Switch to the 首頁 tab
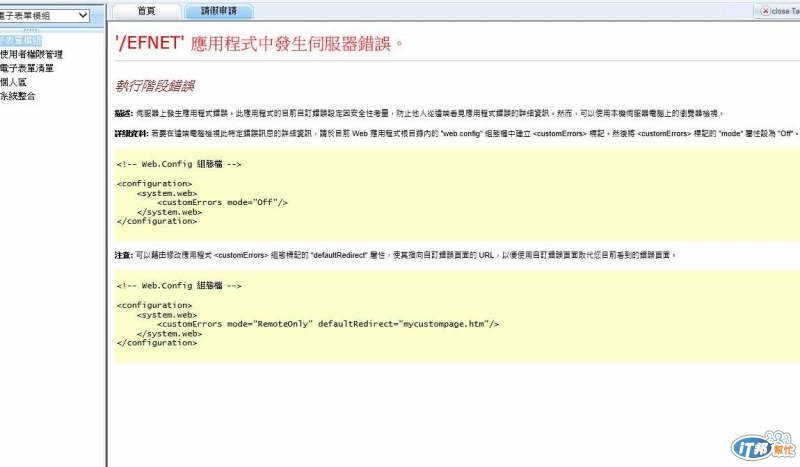 [146, 11]
